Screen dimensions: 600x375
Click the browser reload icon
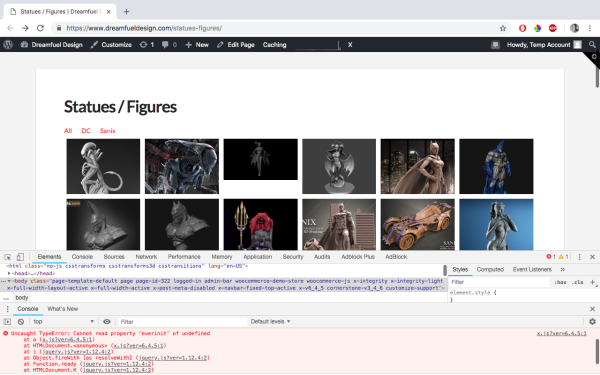(x=40, y=28)
